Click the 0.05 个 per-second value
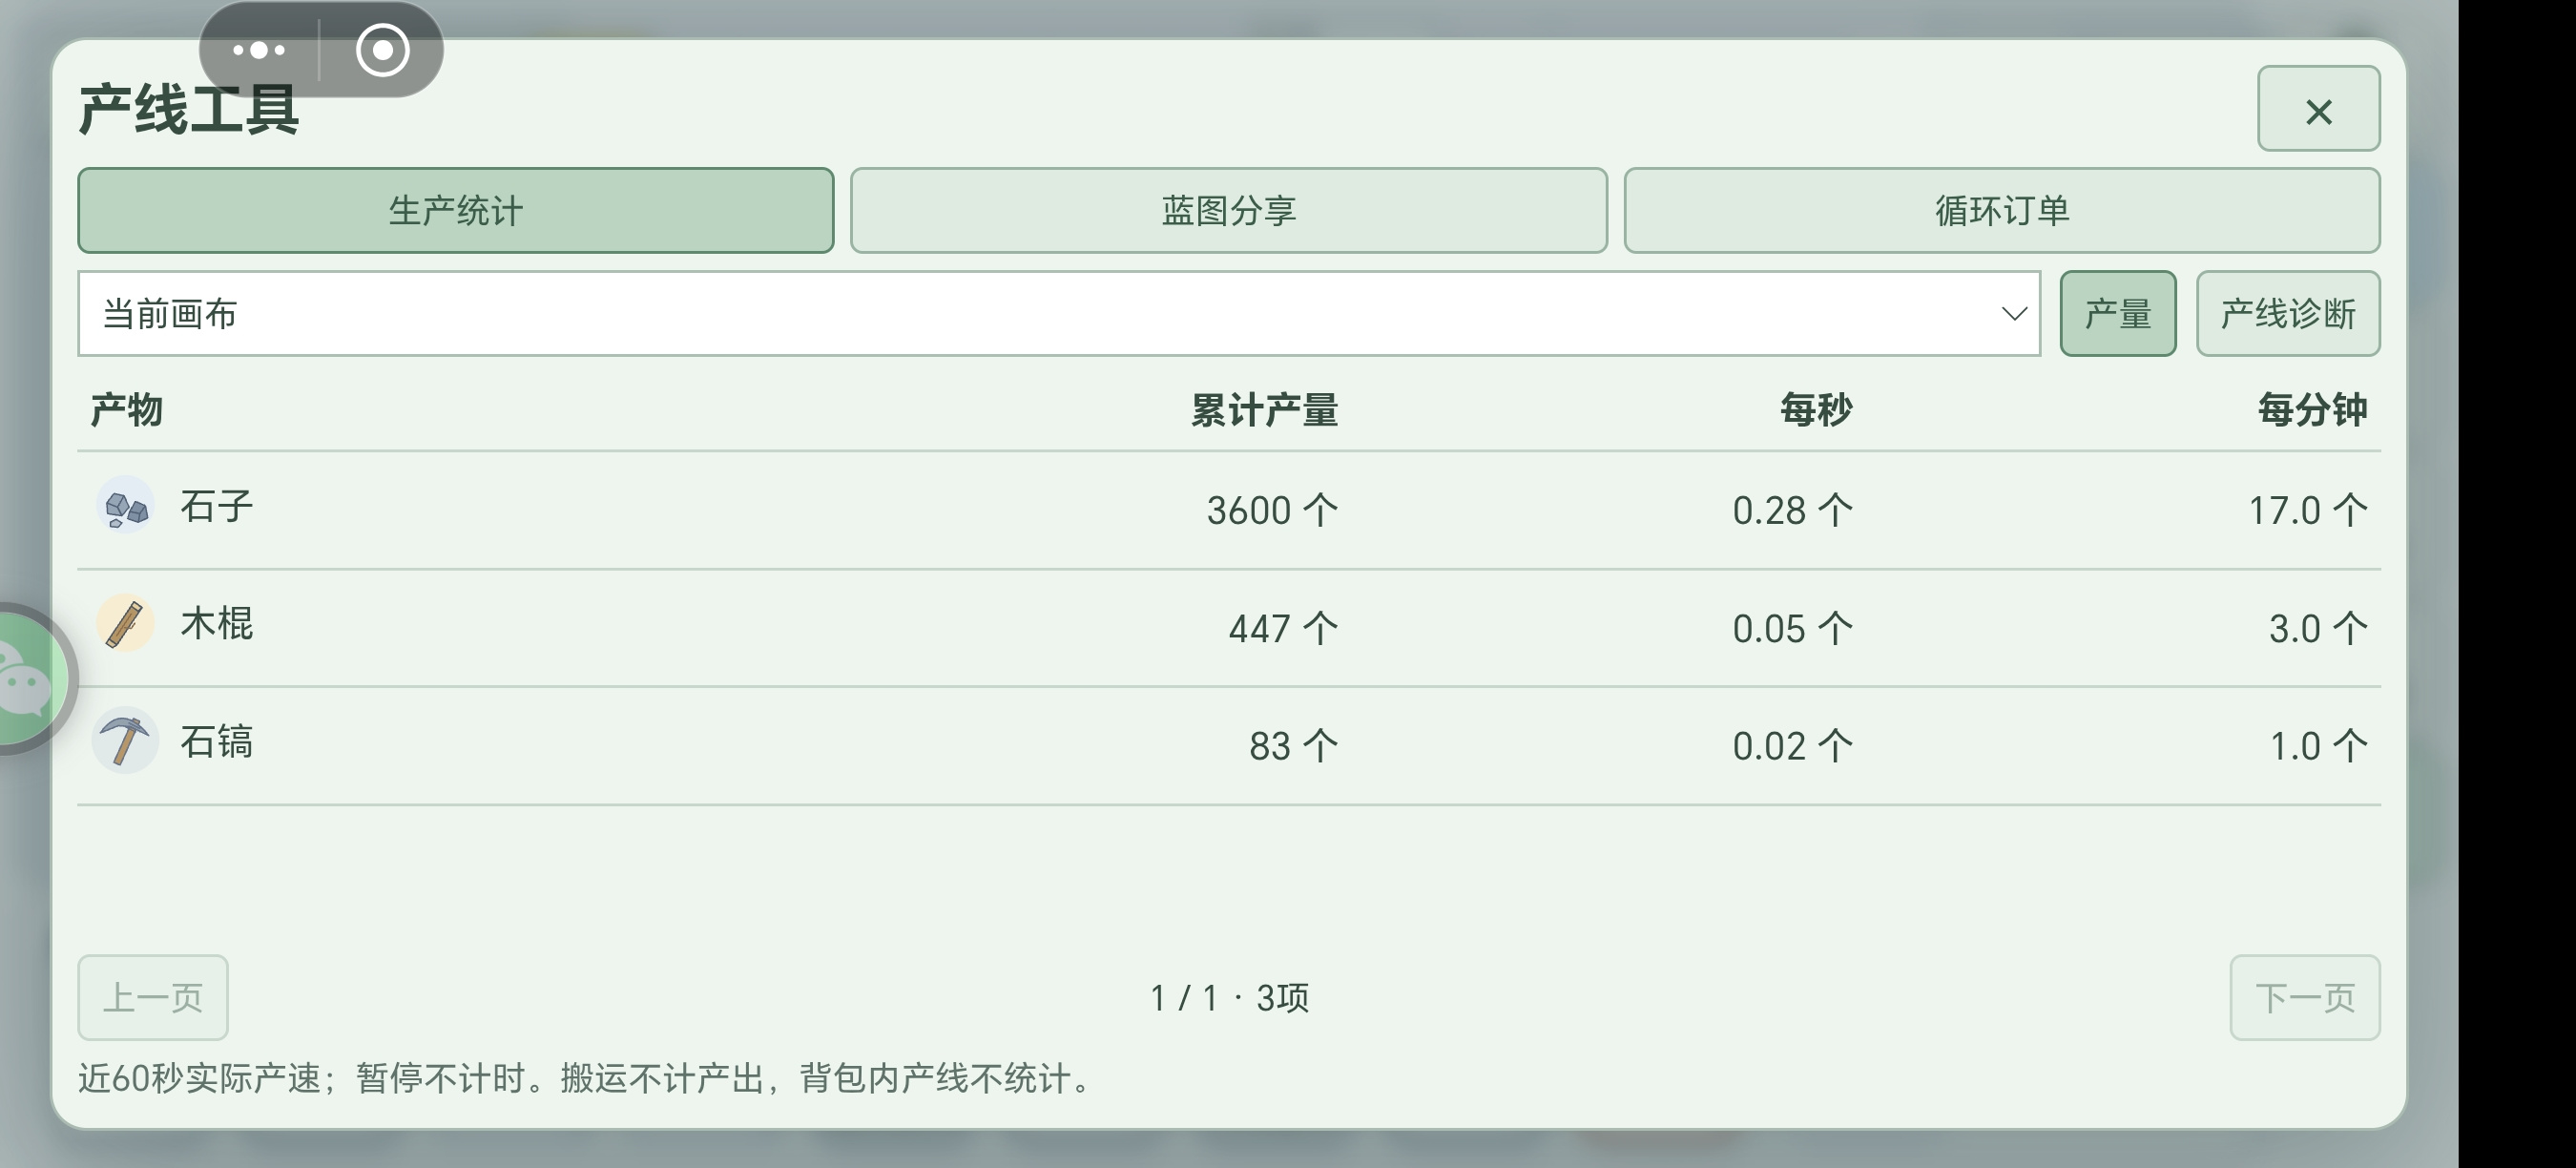Image resolution: width=2576 pixels, height=1168 pixels. coord(1792,629)
